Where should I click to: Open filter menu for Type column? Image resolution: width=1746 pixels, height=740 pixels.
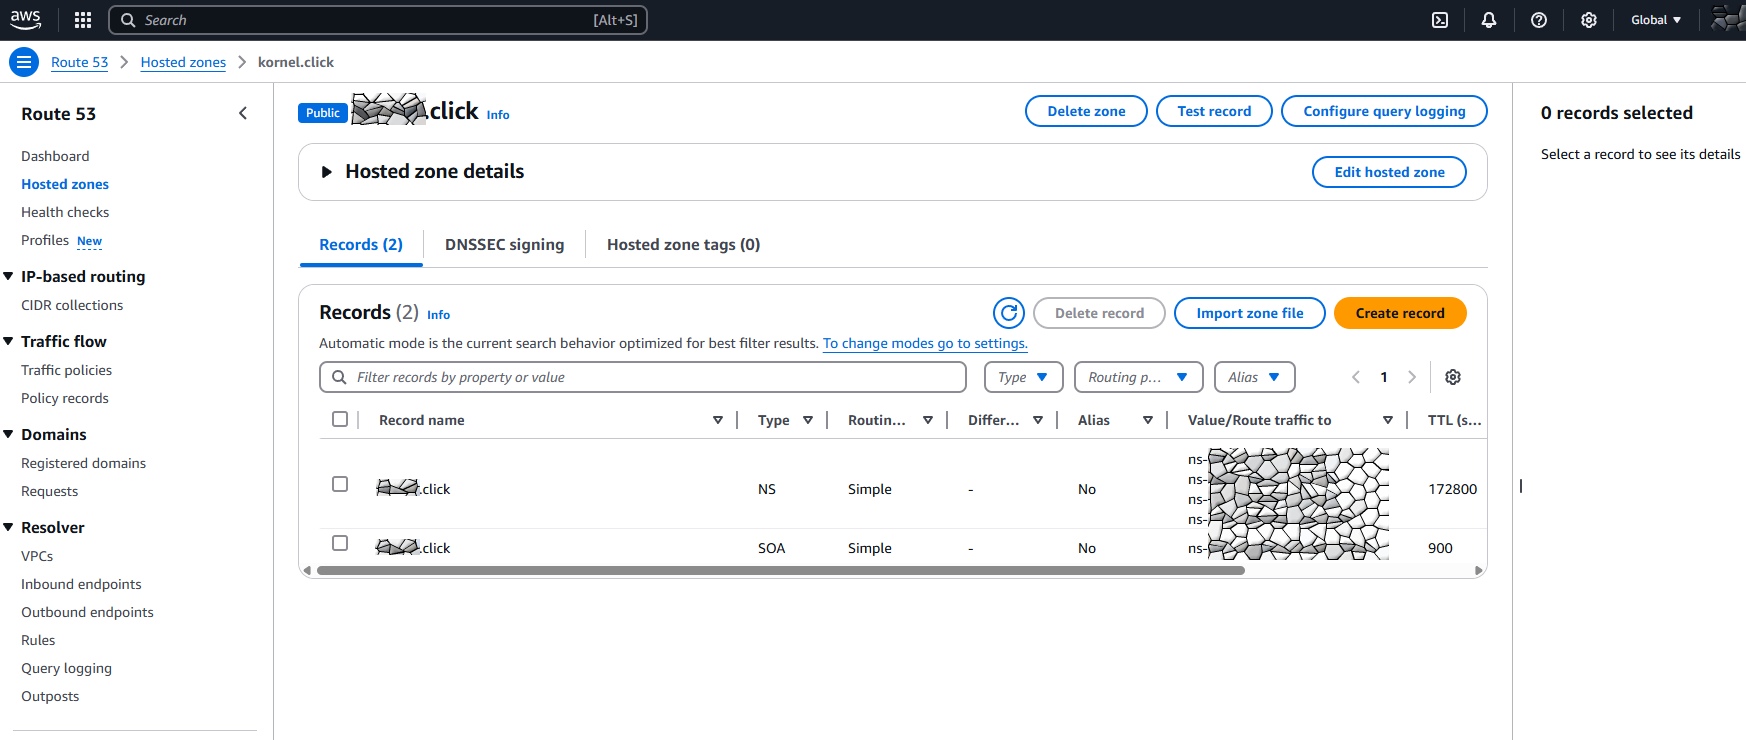click(x=808, y=420)
